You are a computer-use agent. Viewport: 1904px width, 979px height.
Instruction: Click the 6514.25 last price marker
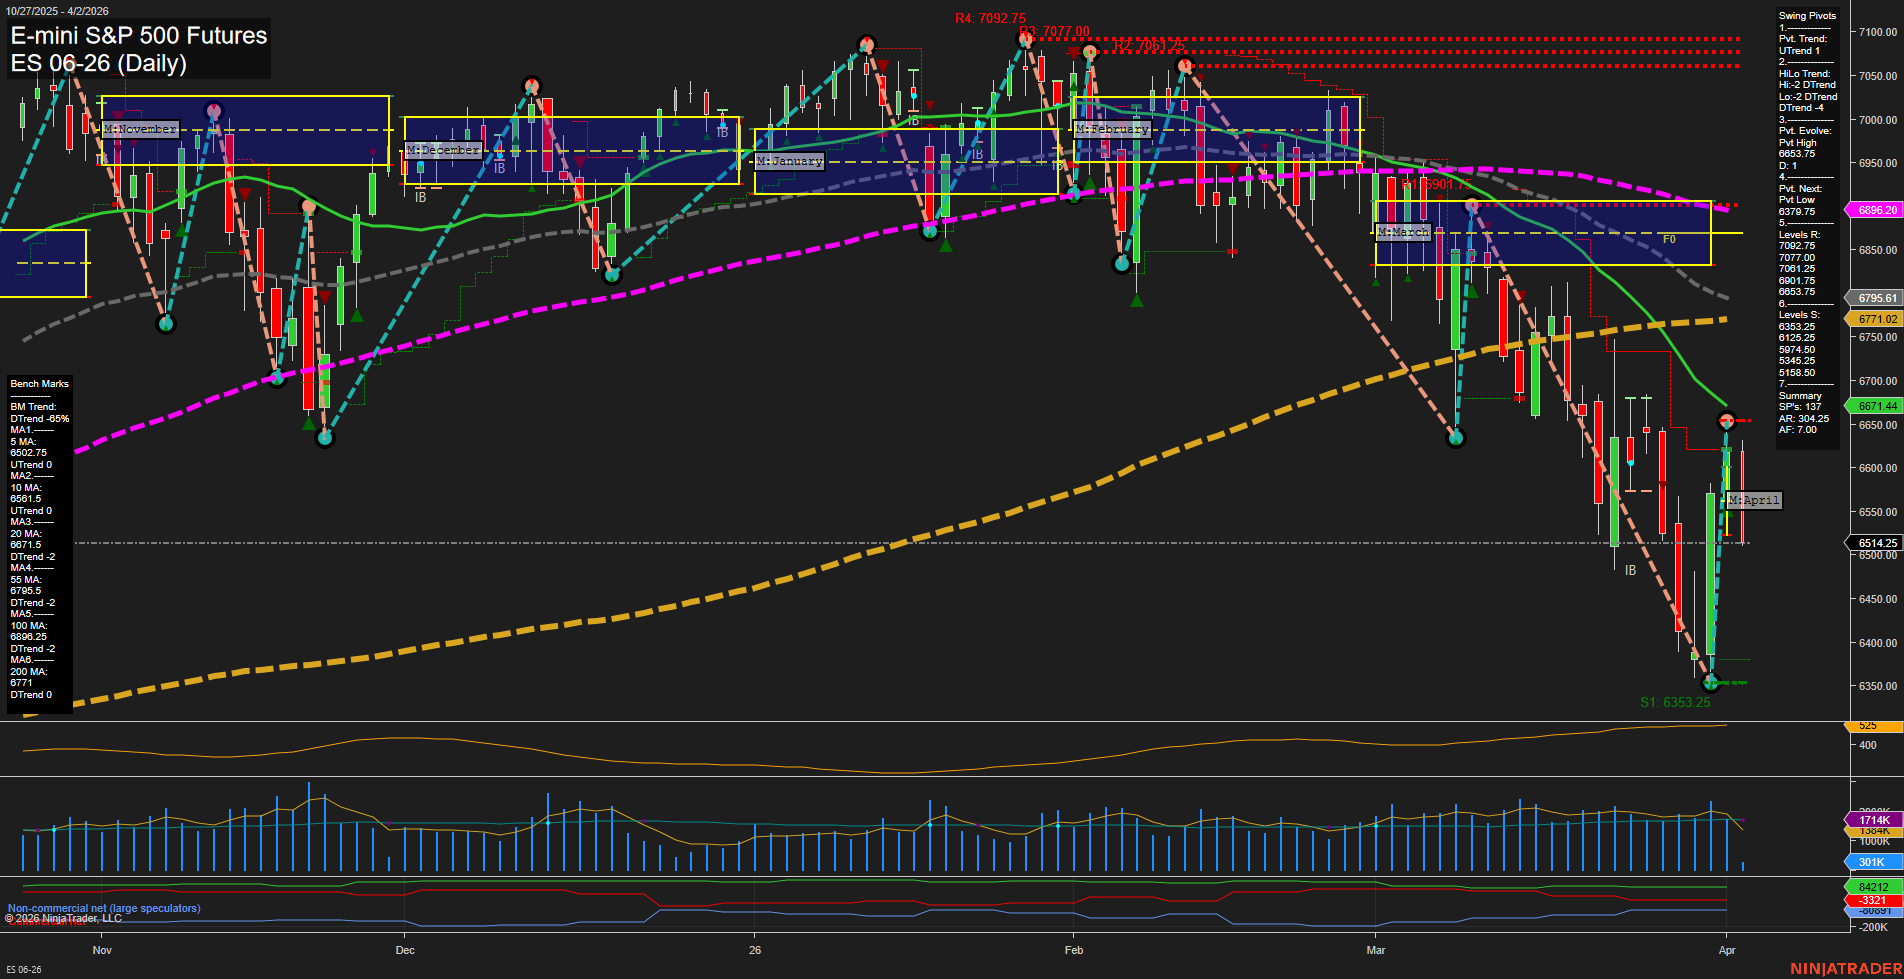tap(1874, 543)
